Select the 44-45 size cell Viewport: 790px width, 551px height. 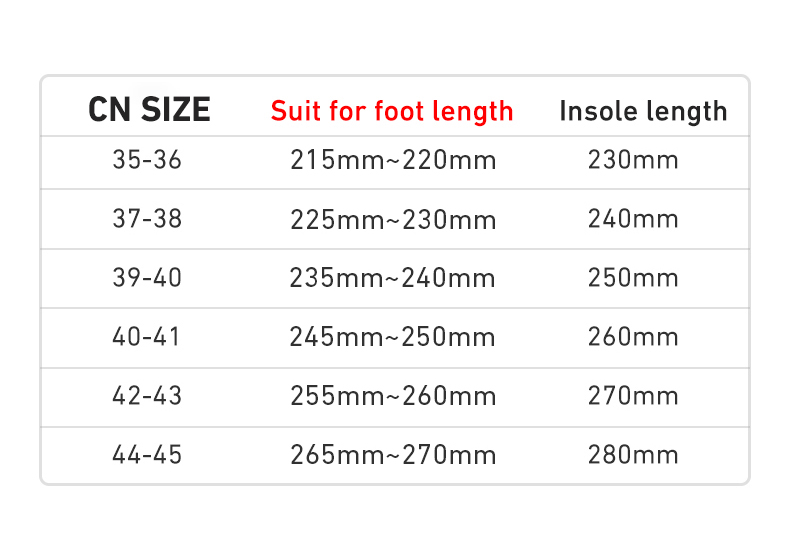pyautogui.click(x=147, y=455)
